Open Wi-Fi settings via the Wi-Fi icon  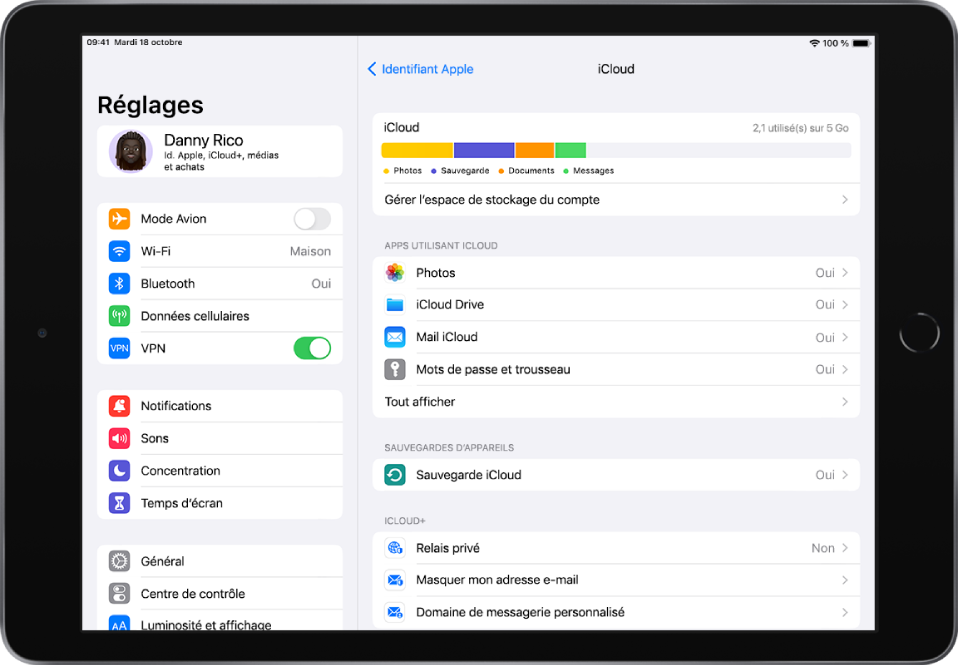pos(119,250)
